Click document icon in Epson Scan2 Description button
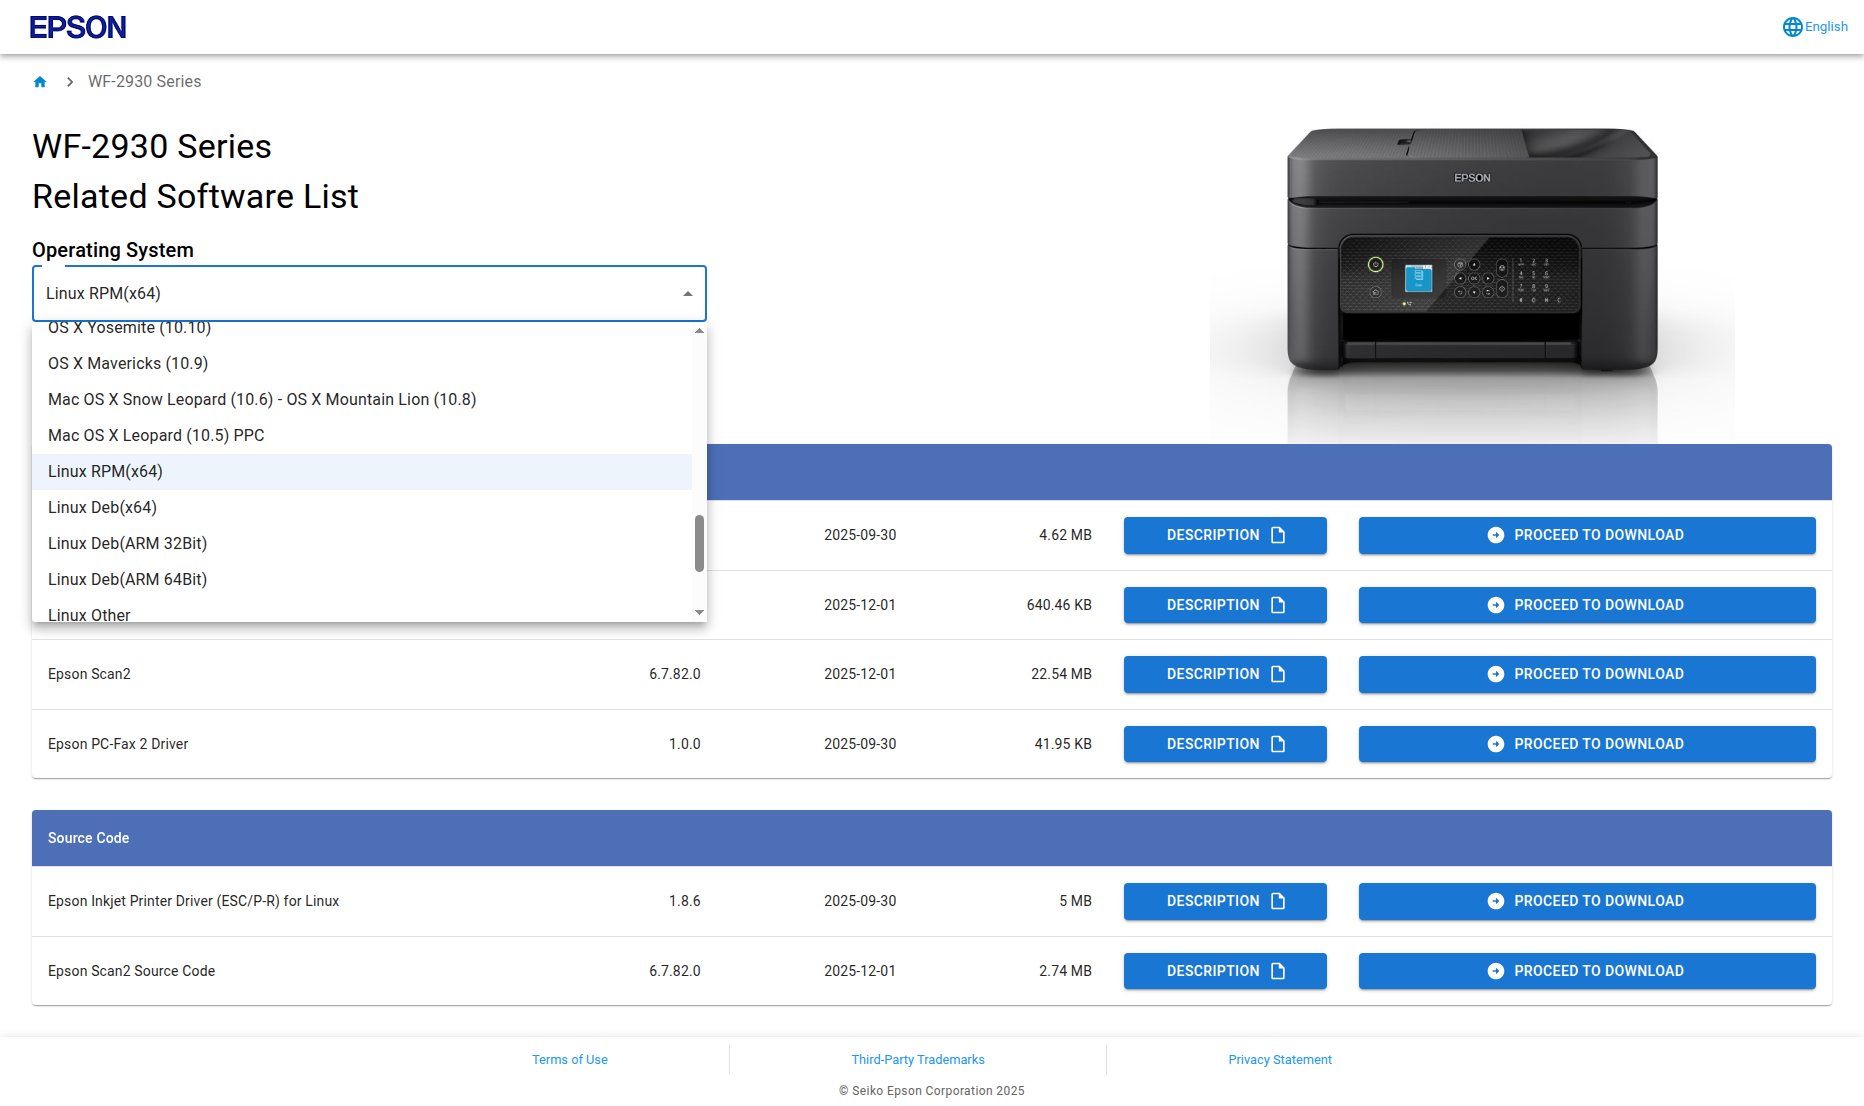The height and width of the screenshot is (1106, 1864). pos(1277,674)
